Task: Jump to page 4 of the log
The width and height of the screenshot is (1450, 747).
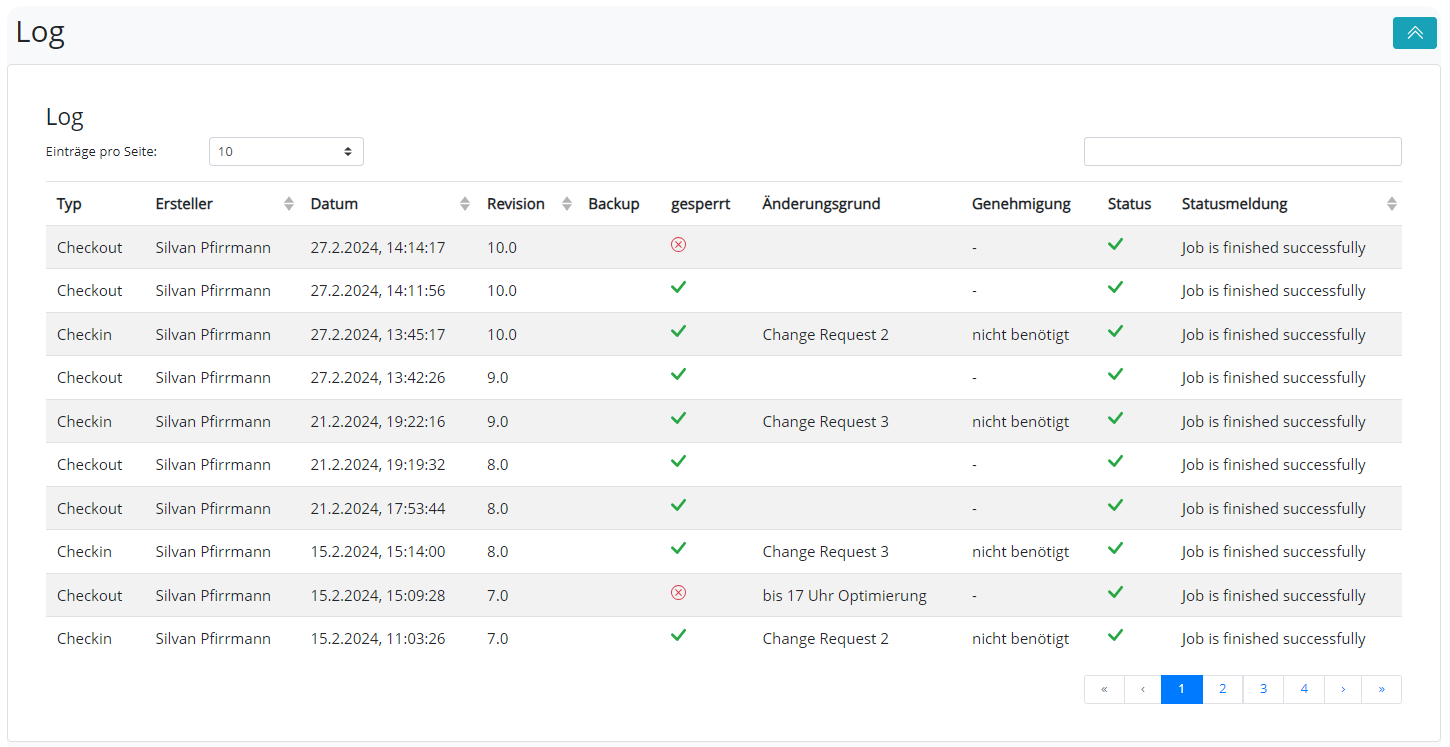Action: [x=1304, y=689]
